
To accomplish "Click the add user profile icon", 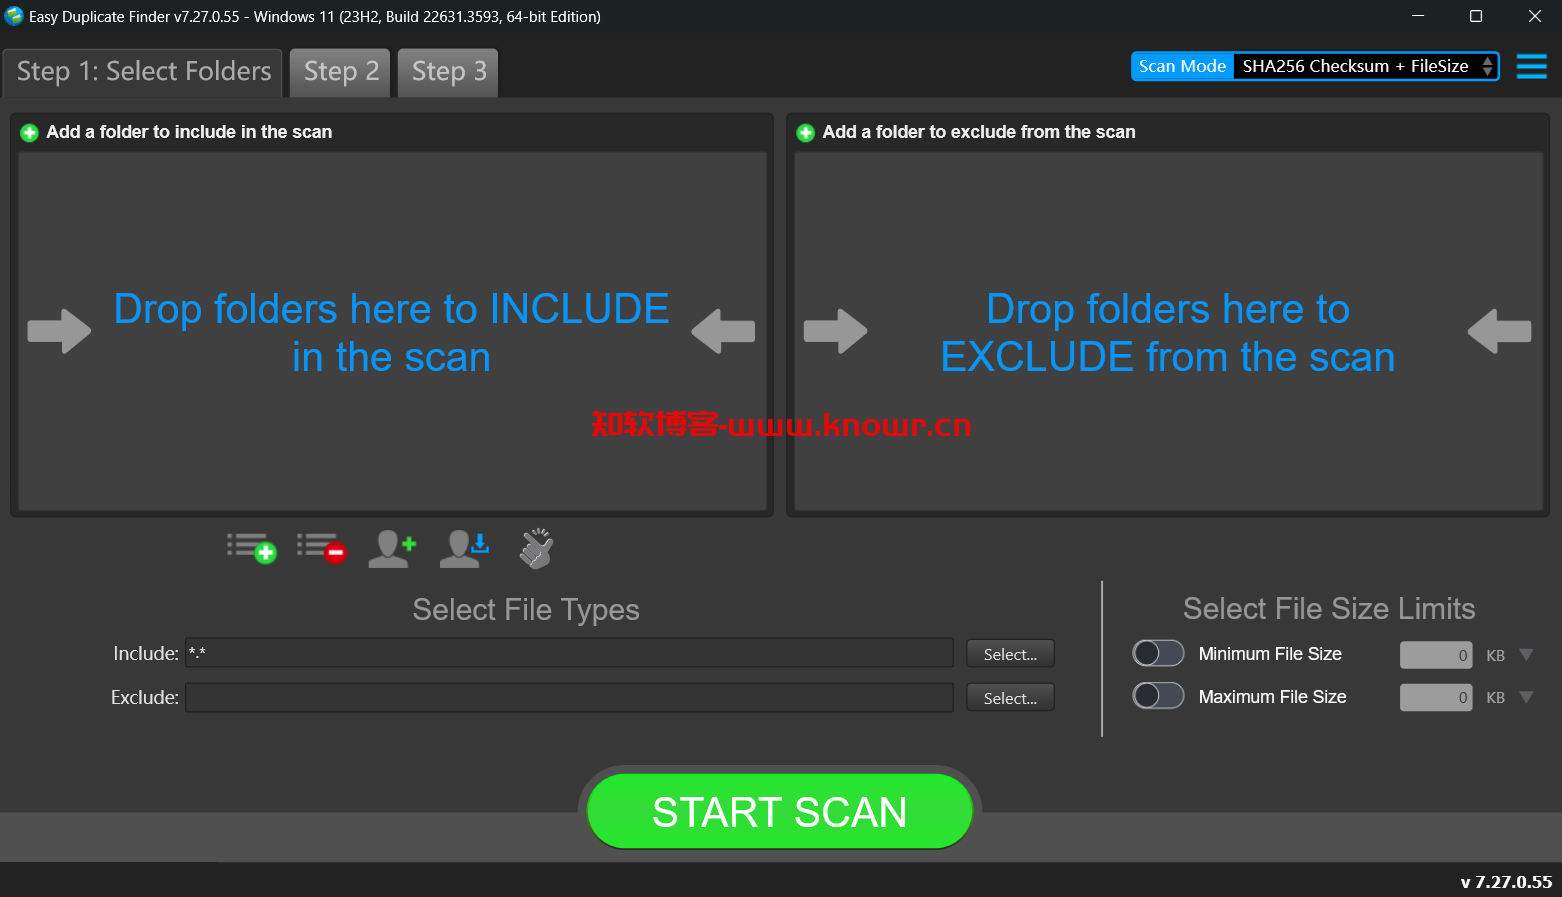I will tap(391, 548).
